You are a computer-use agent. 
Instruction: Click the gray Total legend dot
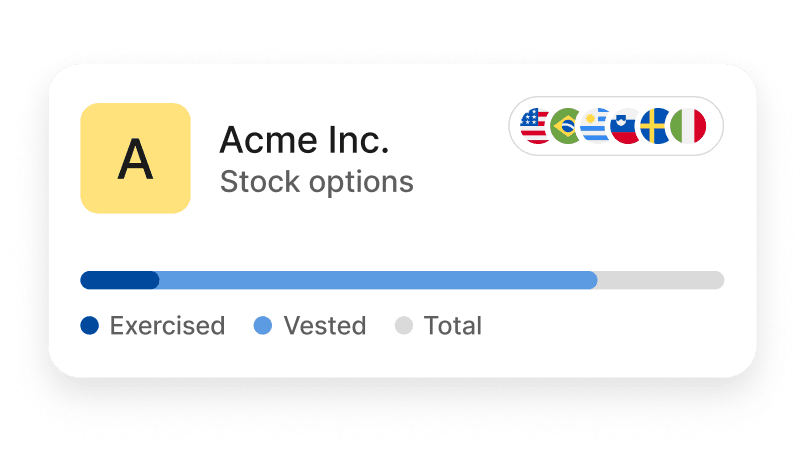coord(404,325)
